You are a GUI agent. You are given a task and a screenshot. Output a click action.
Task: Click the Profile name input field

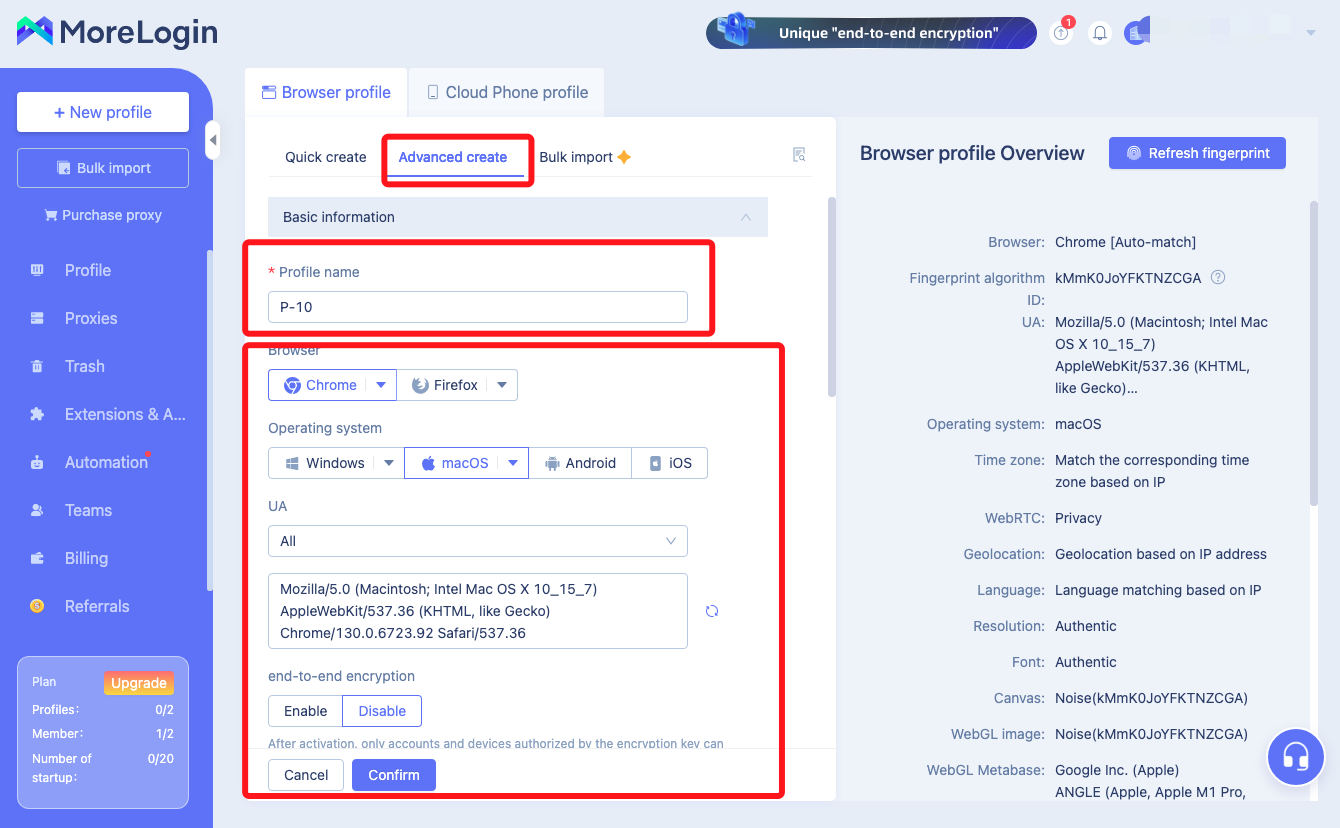coord(478,307)
